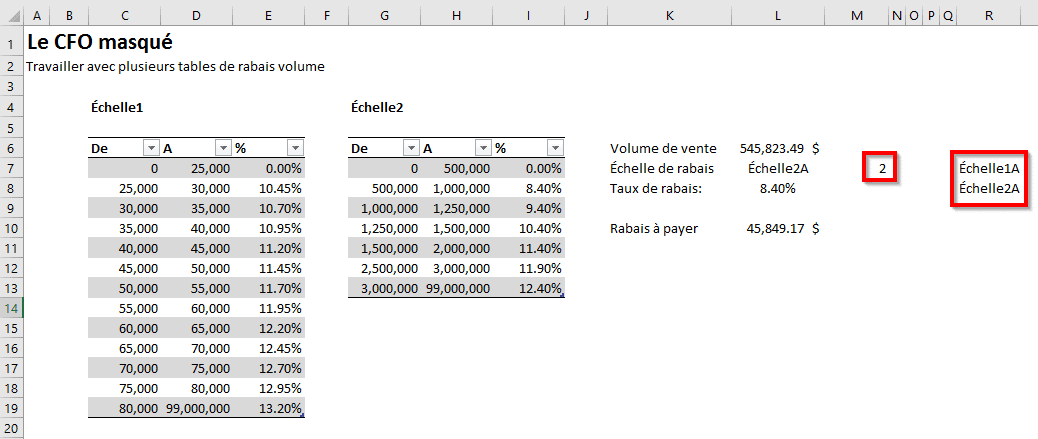The height and width of the screenshot is (439, 1038).
Task: Click the 'Le CFO masqué' title cell
Action: coord(100,42)
